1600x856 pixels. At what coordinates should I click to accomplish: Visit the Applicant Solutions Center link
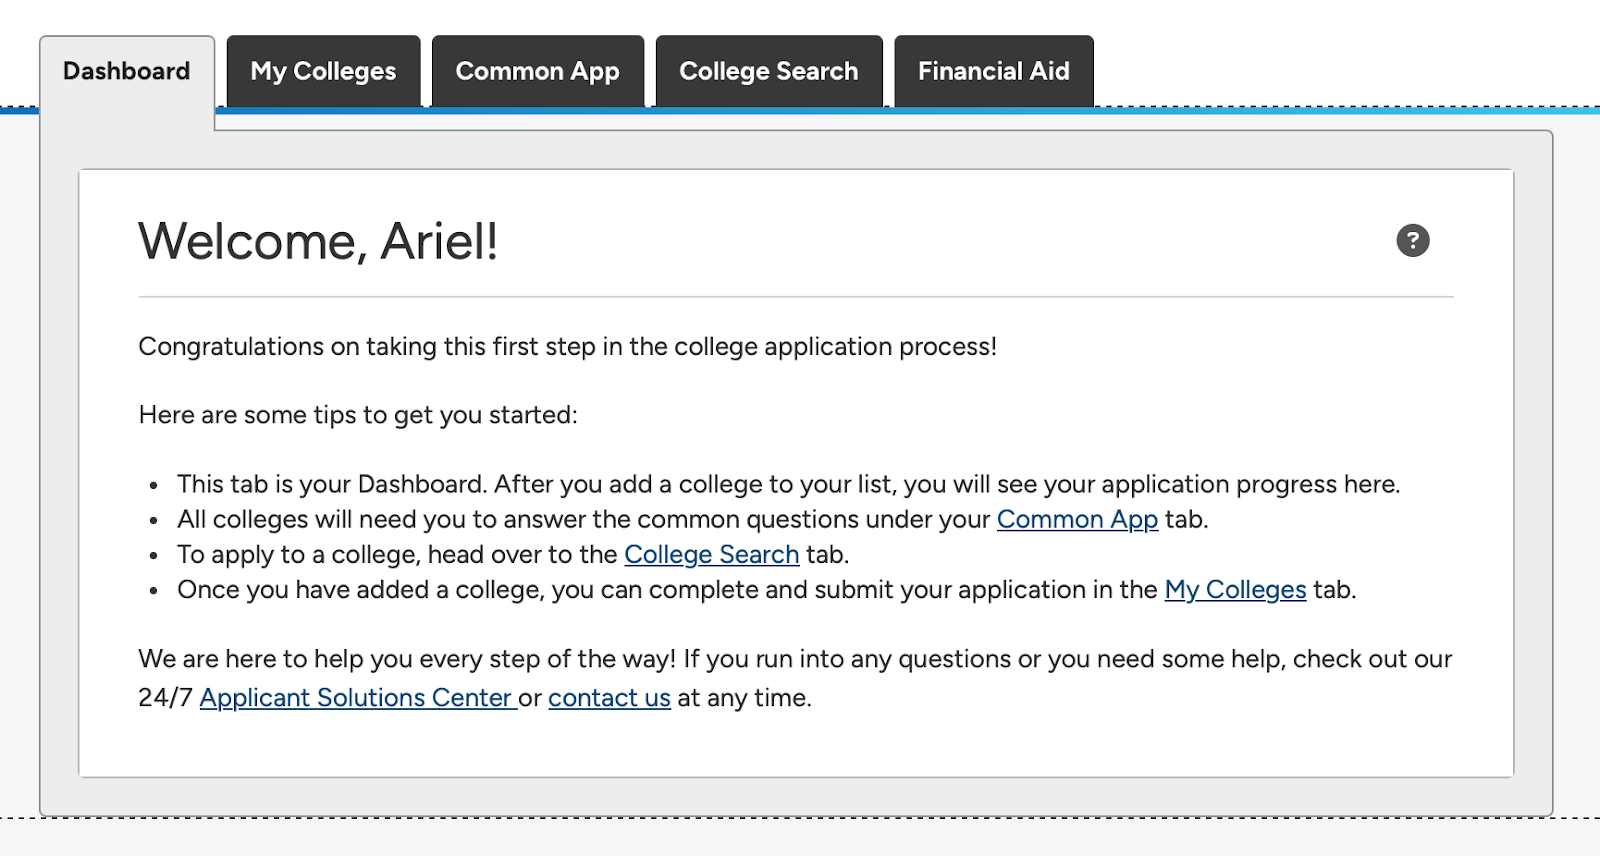click(356, 698)
